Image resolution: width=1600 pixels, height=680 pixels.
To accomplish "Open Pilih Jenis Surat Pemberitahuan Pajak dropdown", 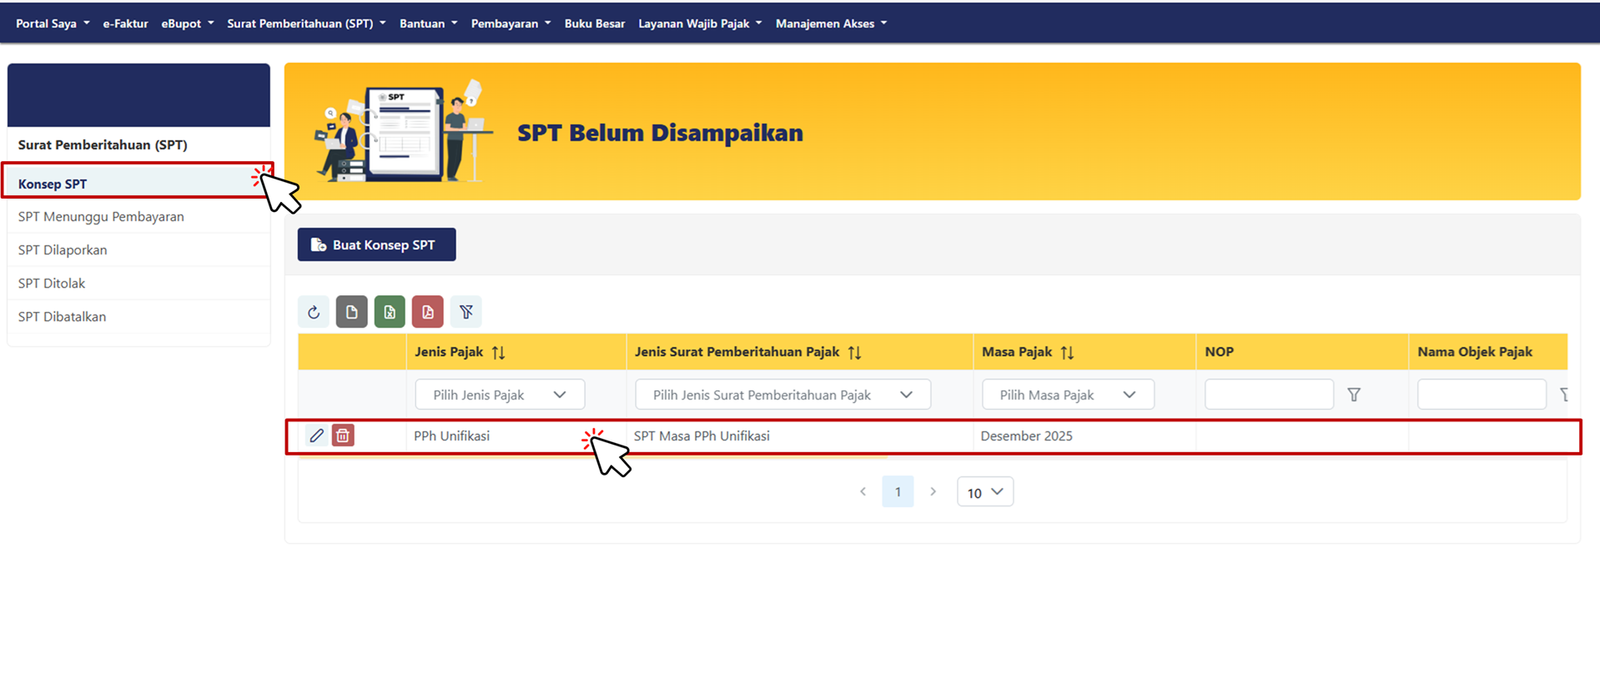I will pyautogui.click(x=782, y=395).
